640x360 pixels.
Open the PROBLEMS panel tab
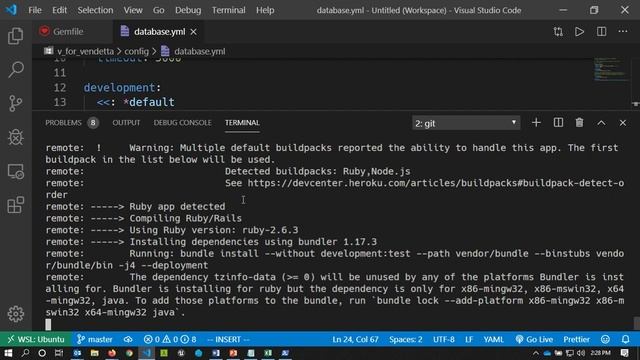63,123
